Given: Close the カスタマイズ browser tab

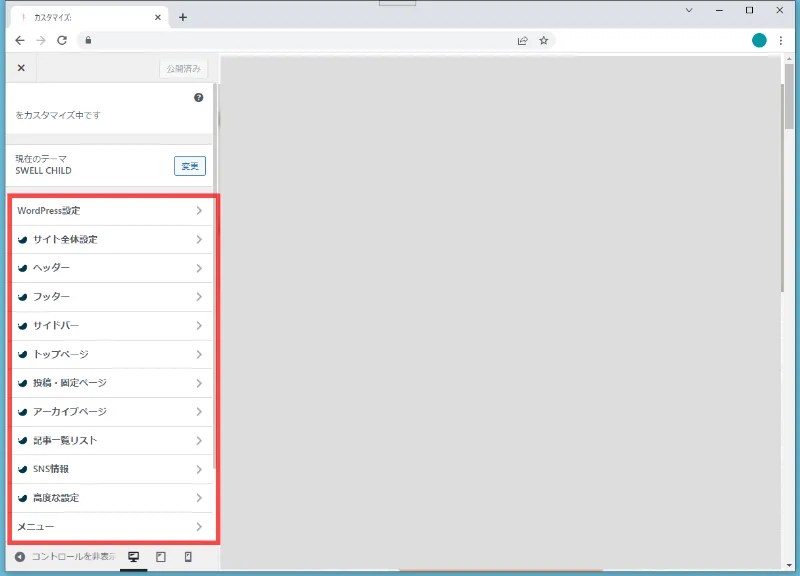Looking at the screenshot, I should point(158,17).
